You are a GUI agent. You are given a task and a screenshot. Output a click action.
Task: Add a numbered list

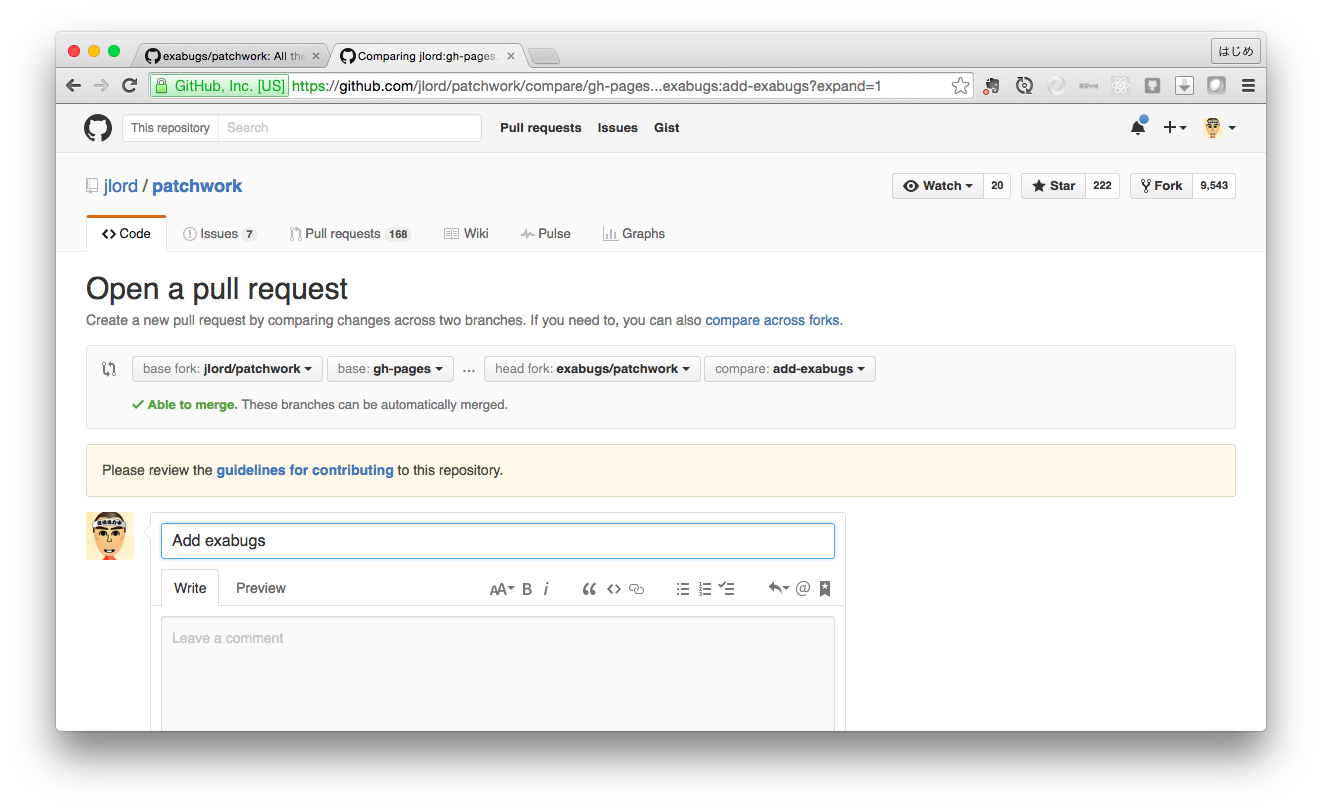pyautogui.click(x=705, y=589)
